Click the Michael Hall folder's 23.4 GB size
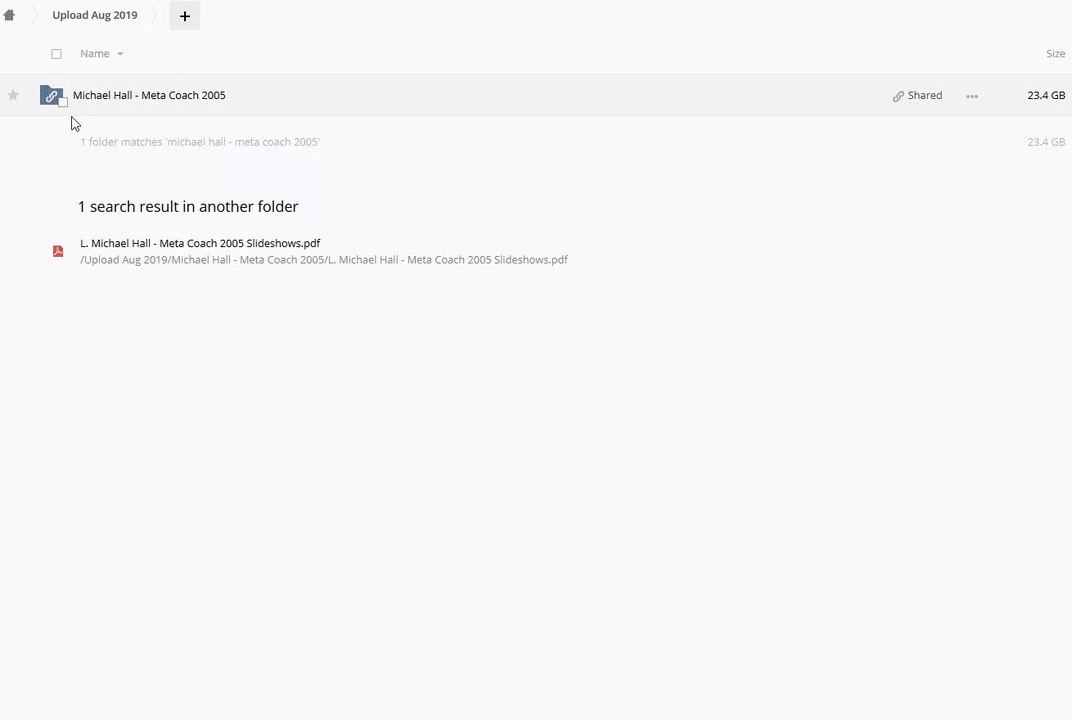The image size is (1072, 720). pyautogui.click(x=1045, y=95)
